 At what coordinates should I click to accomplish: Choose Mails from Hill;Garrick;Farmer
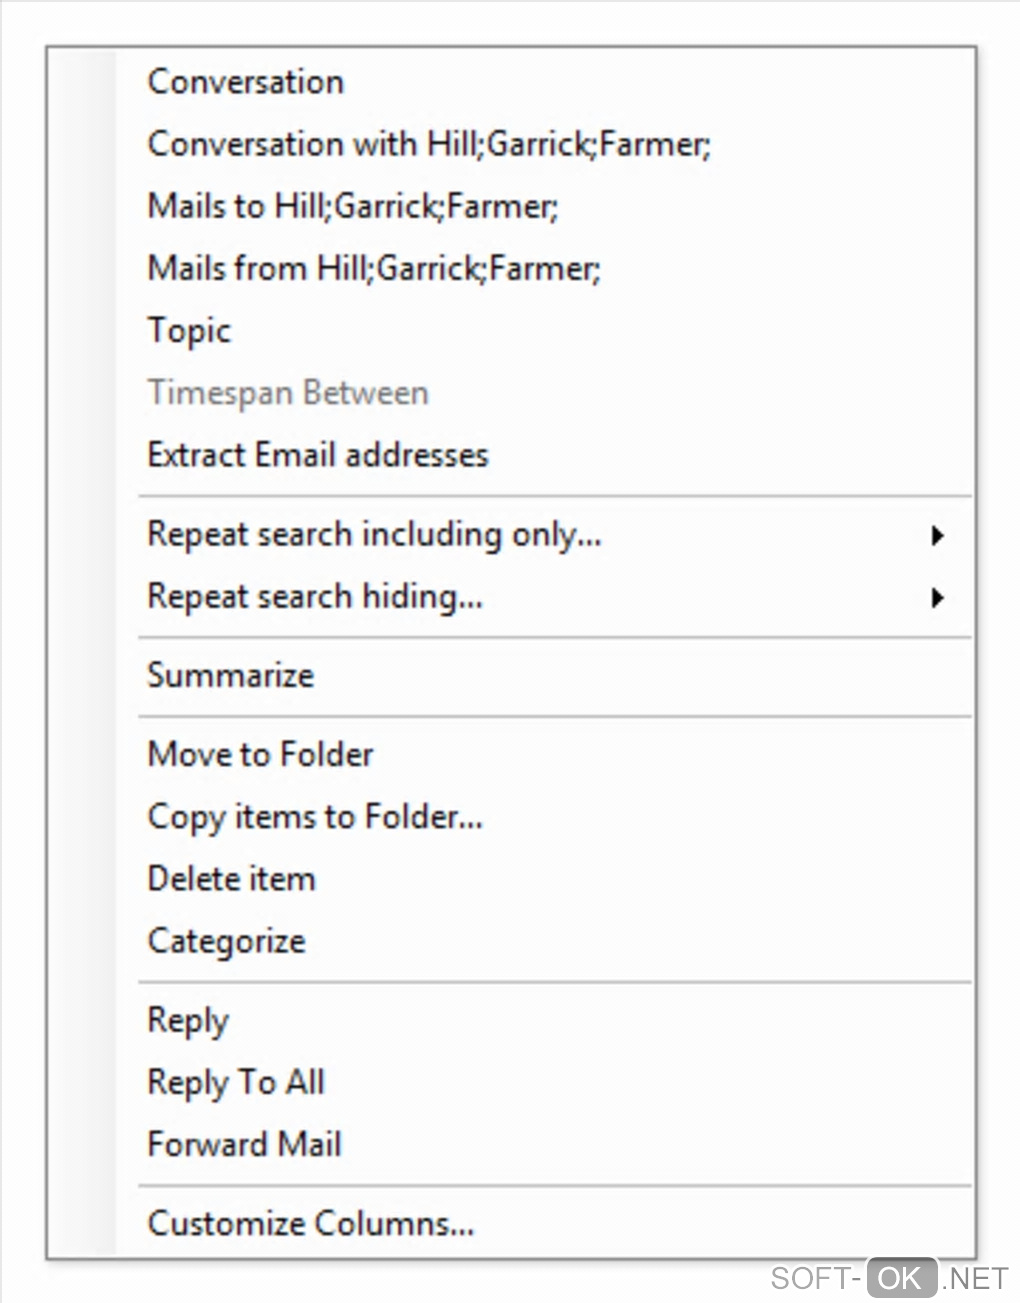pyautogui.click(x=374, y=268)
